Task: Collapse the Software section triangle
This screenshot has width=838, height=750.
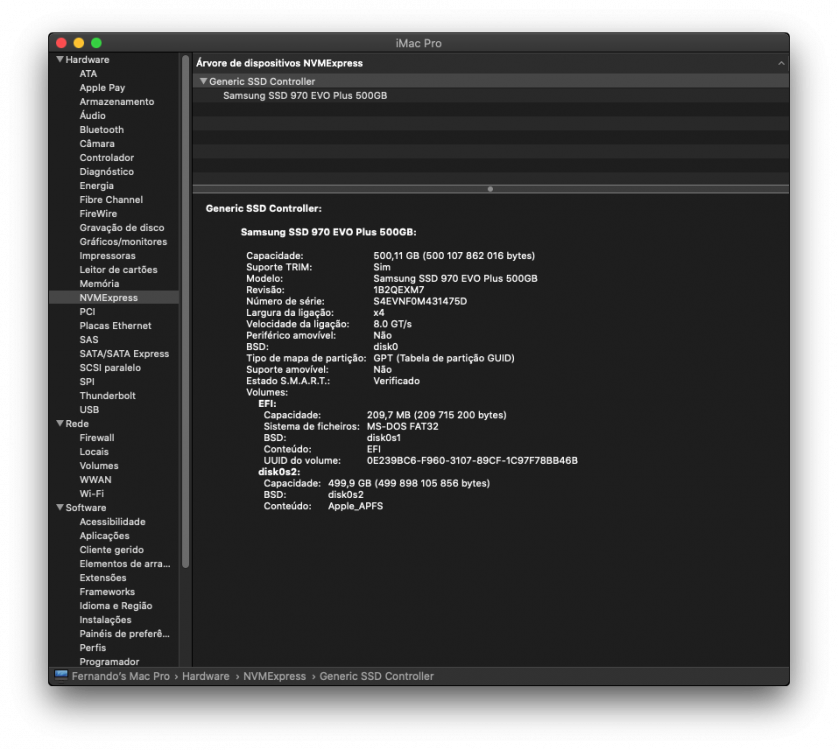Action: pyautogui.click(x=60, y=507)
